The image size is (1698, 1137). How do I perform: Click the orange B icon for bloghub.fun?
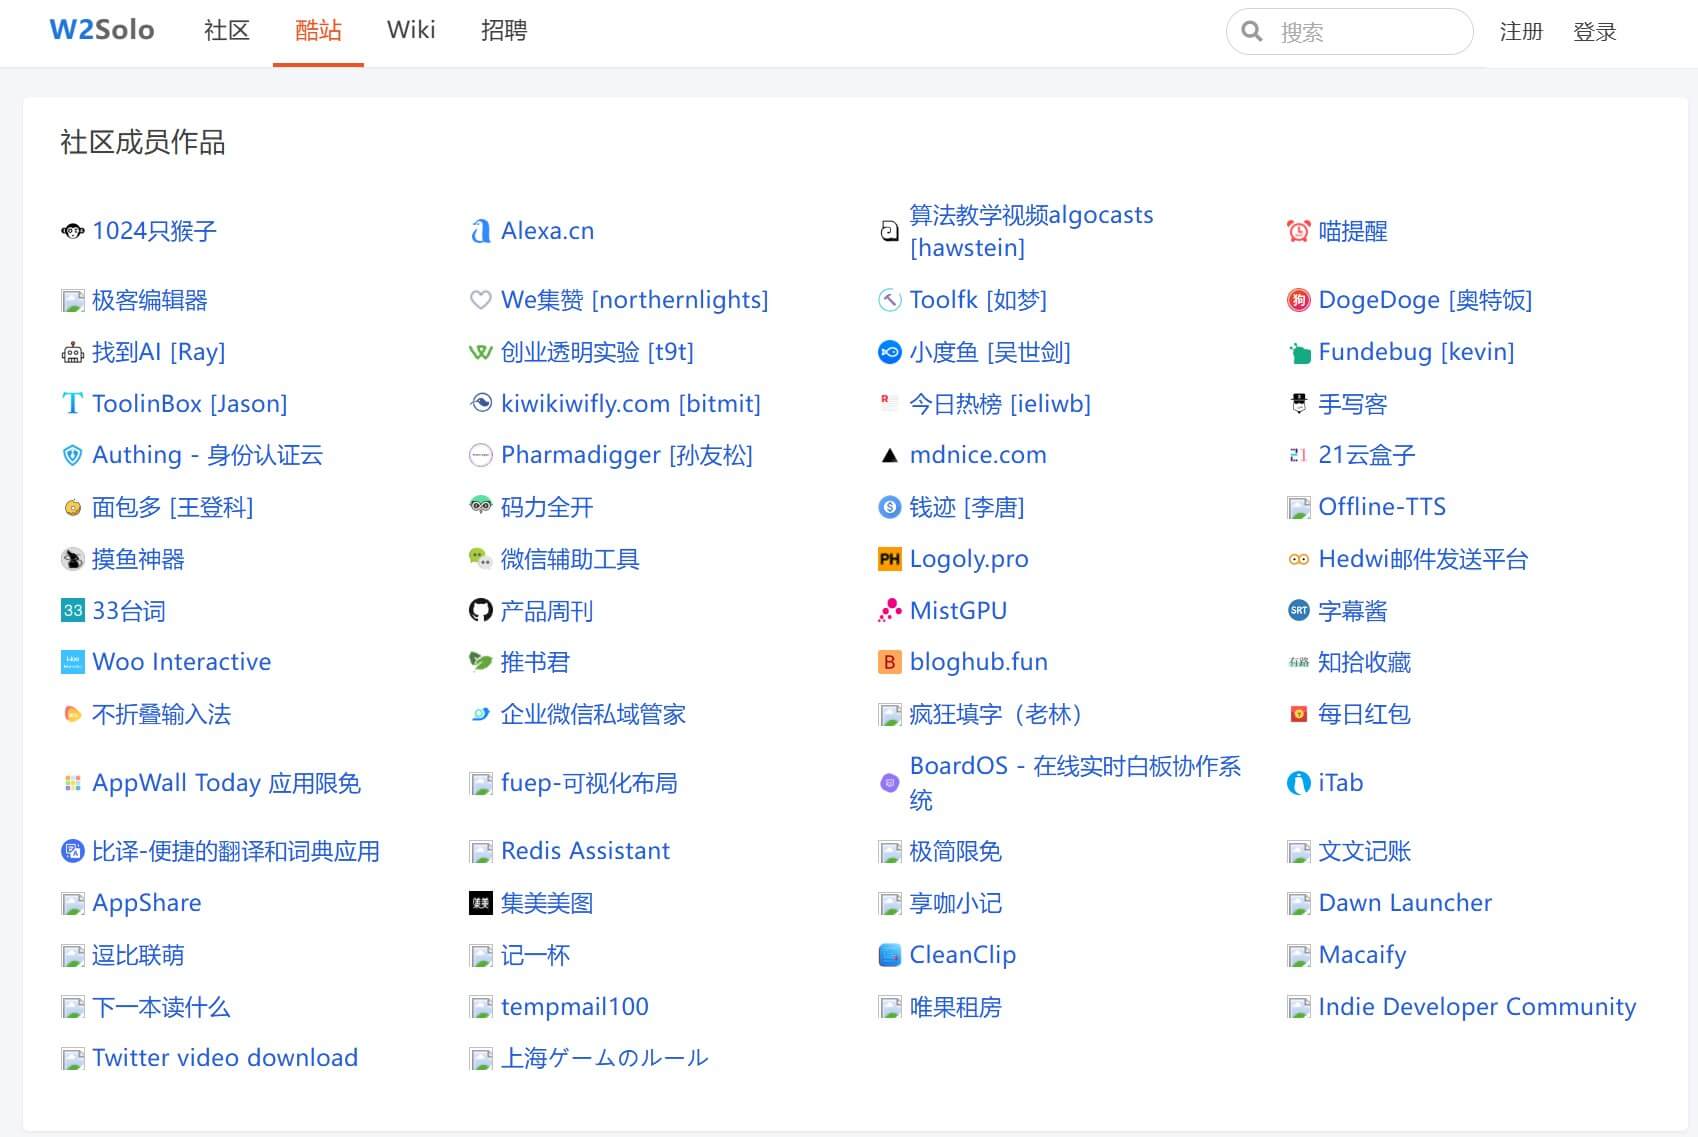pos(889,662)
